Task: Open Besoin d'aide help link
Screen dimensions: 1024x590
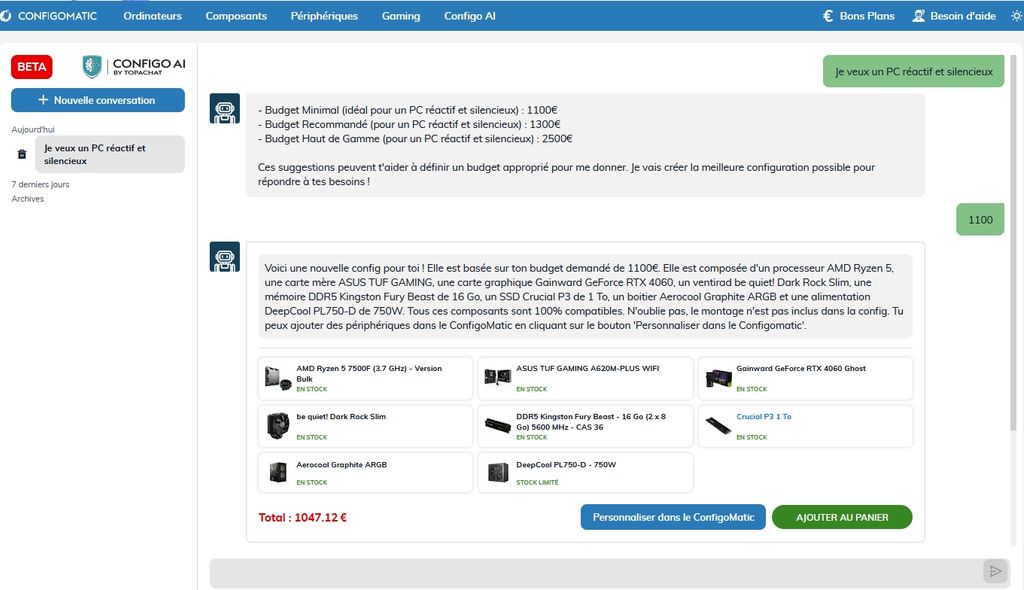Action: (963, 16)
